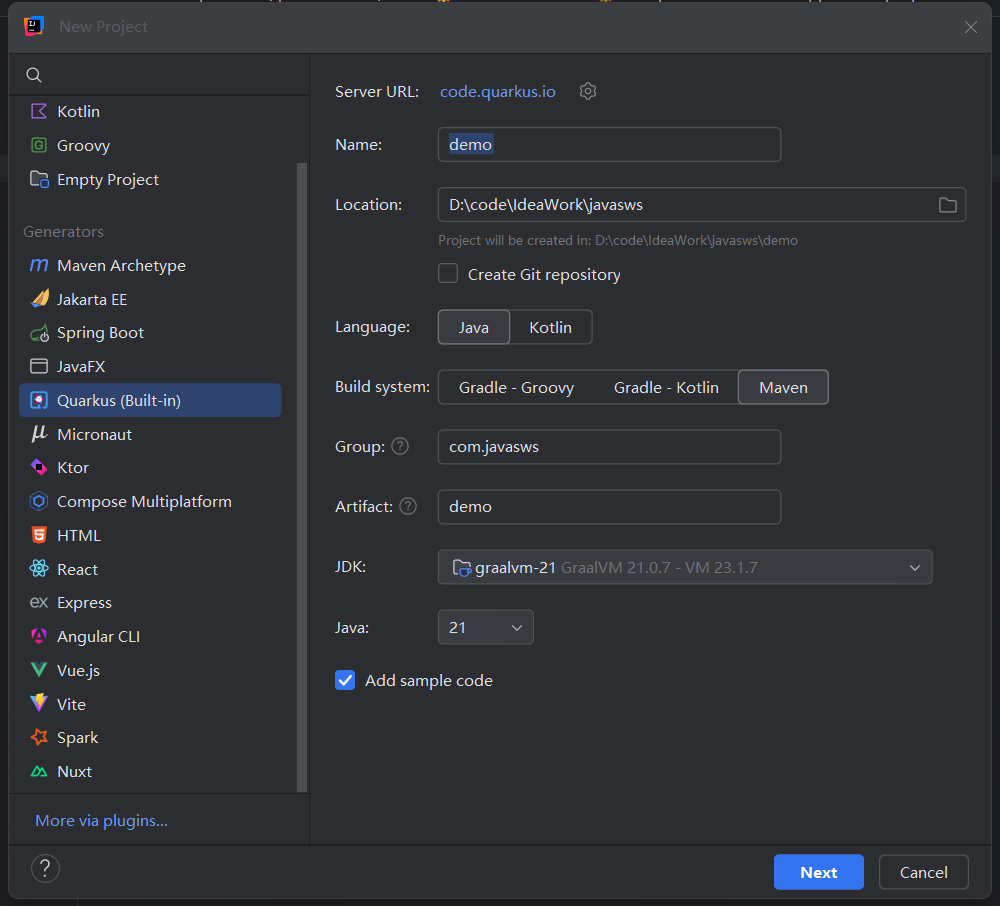Click the Spark star icon
1000x906 pixels.
(39, 737)
